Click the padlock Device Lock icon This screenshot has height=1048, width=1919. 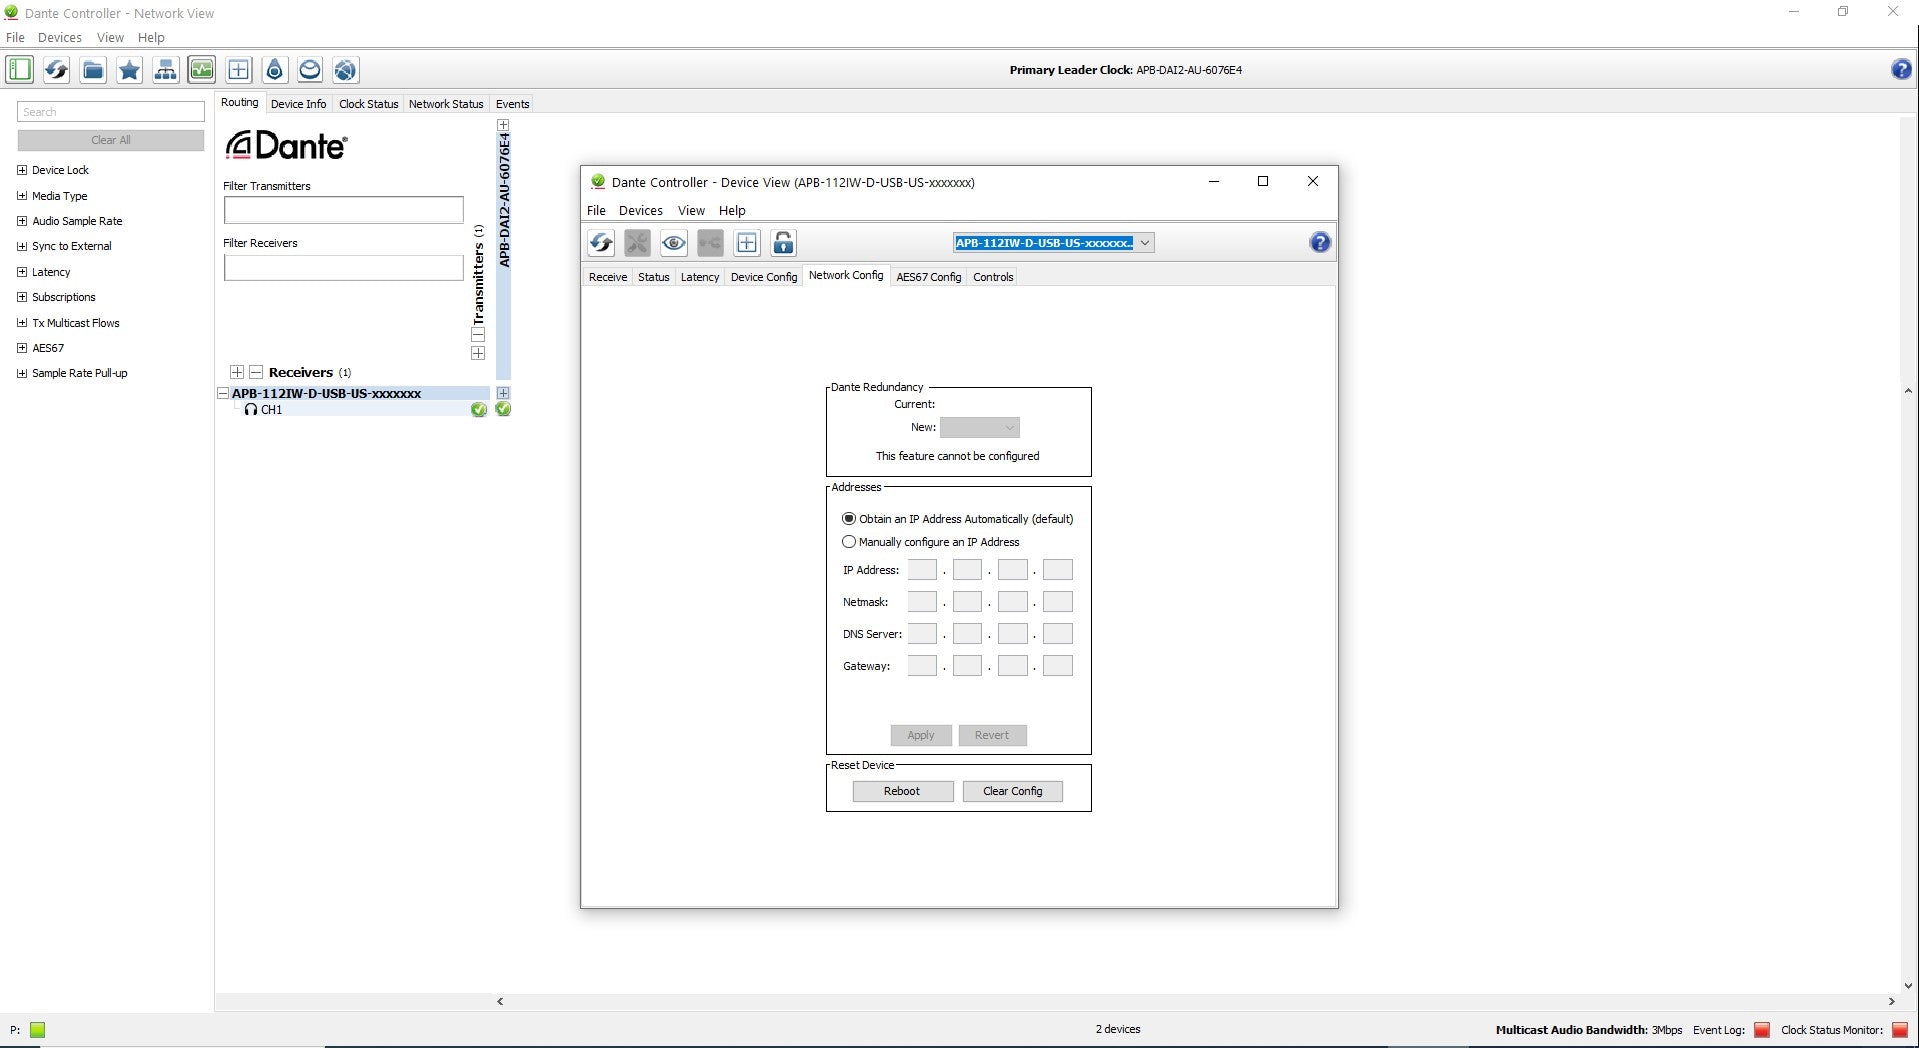784,243
